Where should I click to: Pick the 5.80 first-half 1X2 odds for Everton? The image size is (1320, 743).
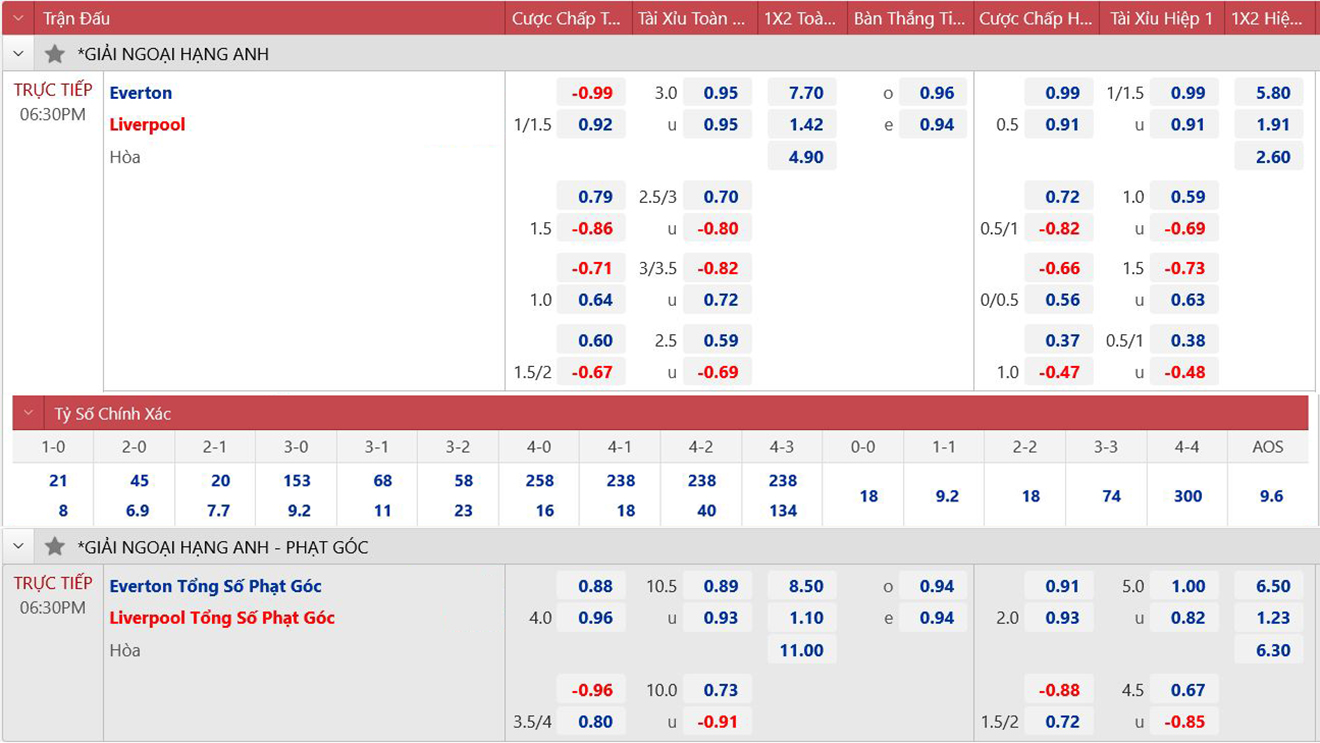[1272, 93]
